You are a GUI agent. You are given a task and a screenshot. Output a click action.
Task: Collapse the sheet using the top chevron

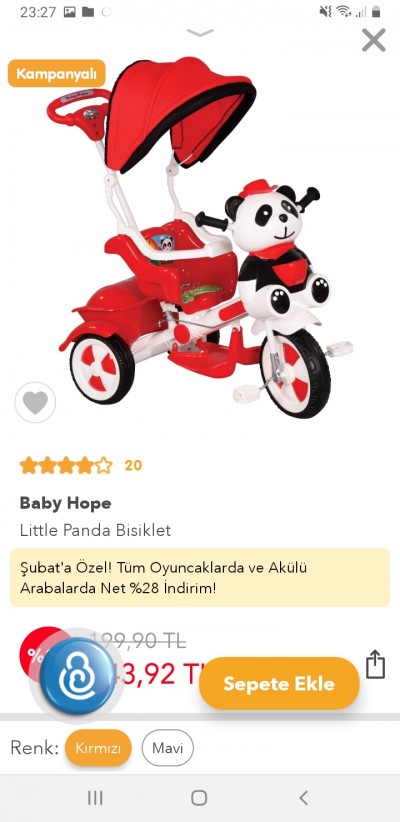pos(200,33)
